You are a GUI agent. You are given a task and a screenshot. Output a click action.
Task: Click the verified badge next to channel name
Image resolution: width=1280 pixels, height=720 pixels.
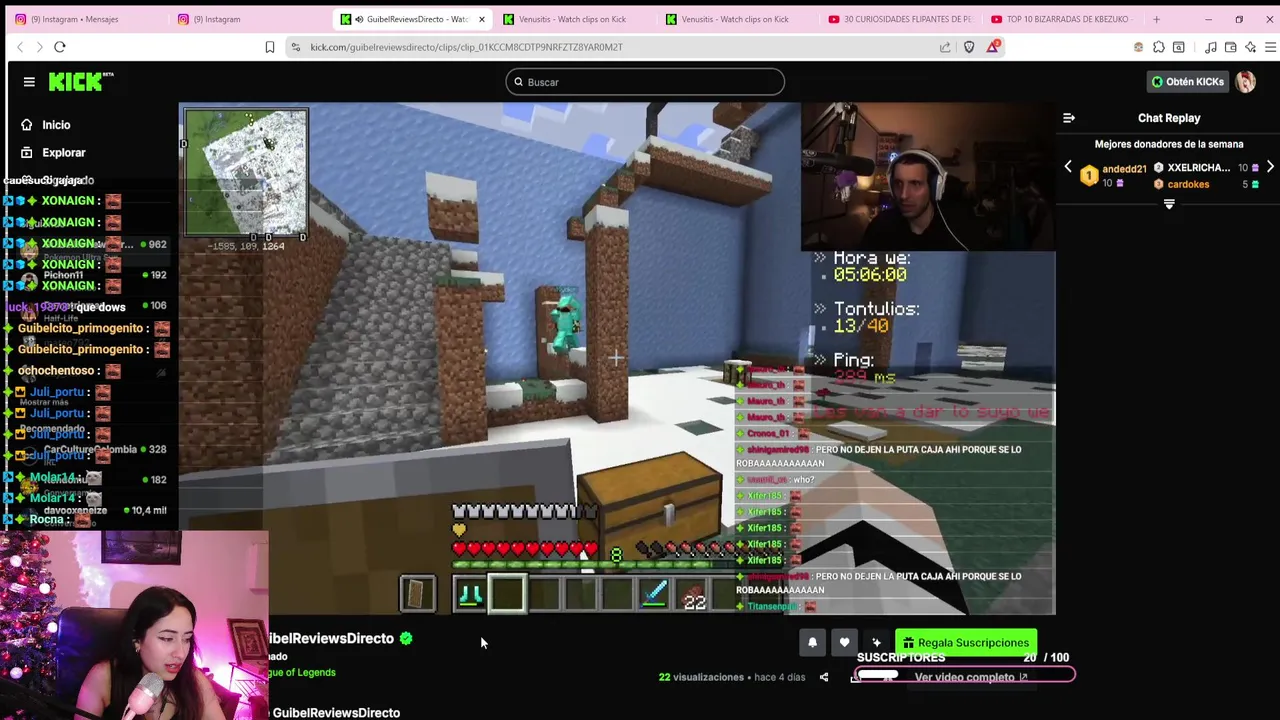coord(406,638)
